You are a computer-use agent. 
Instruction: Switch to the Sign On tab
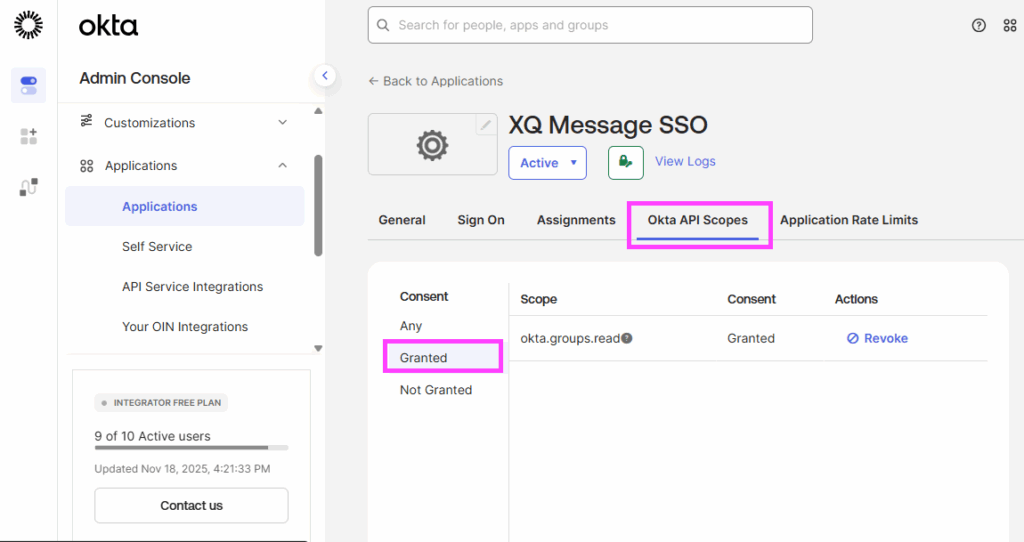[481, 220]
